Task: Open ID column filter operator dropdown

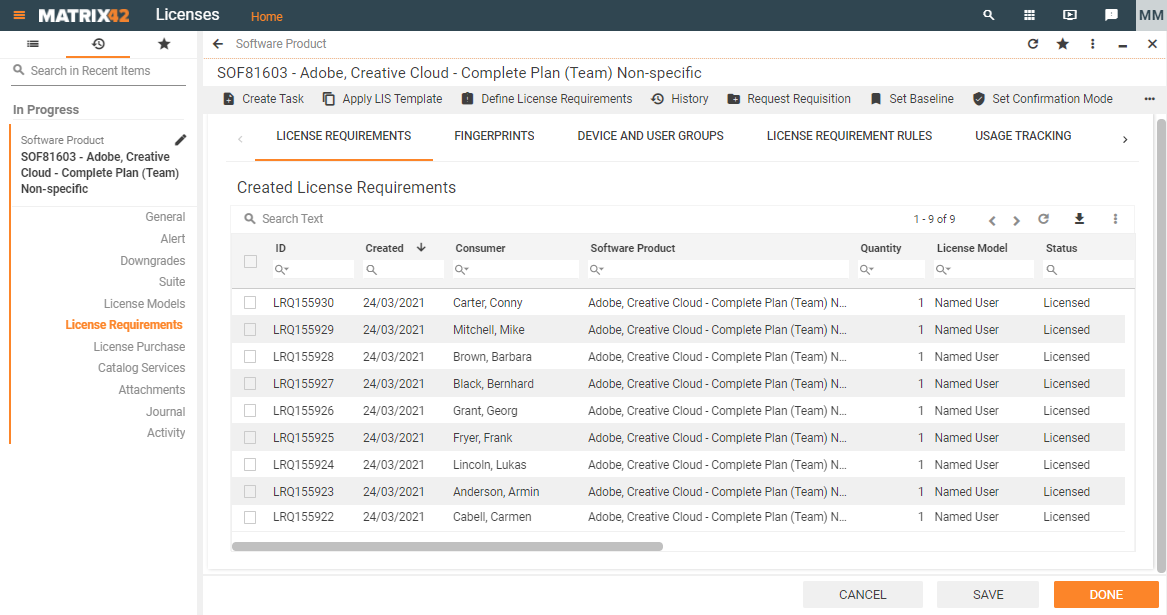Action: pos(281,270)
